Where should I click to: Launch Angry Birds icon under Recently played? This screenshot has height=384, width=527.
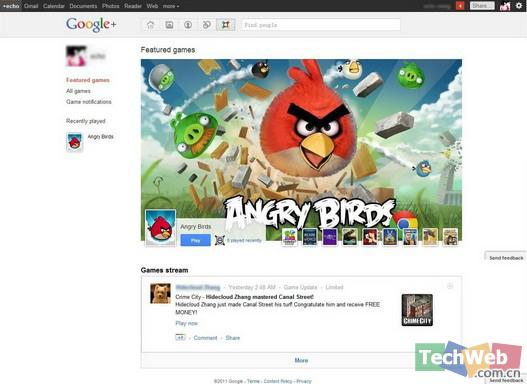[75, 142]
